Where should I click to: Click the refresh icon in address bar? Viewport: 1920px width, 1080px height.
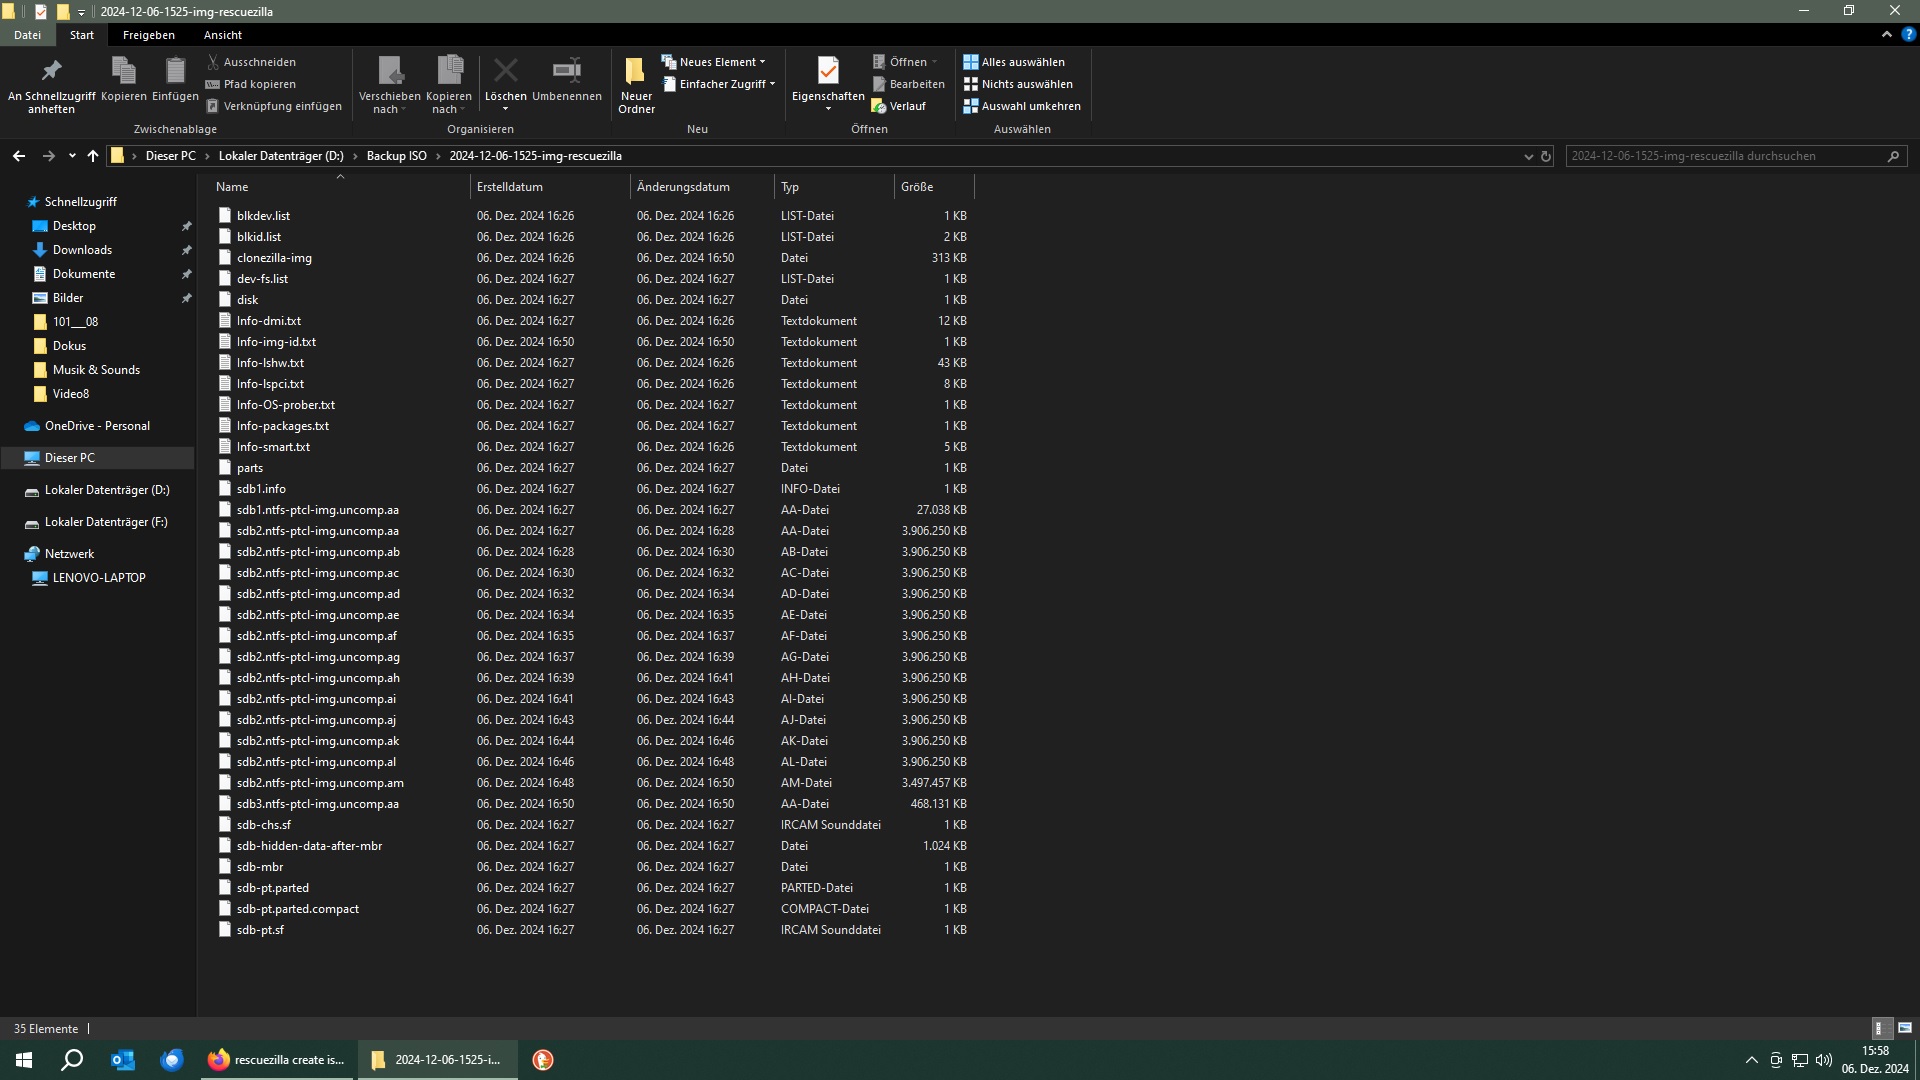tap(1545, 156)
